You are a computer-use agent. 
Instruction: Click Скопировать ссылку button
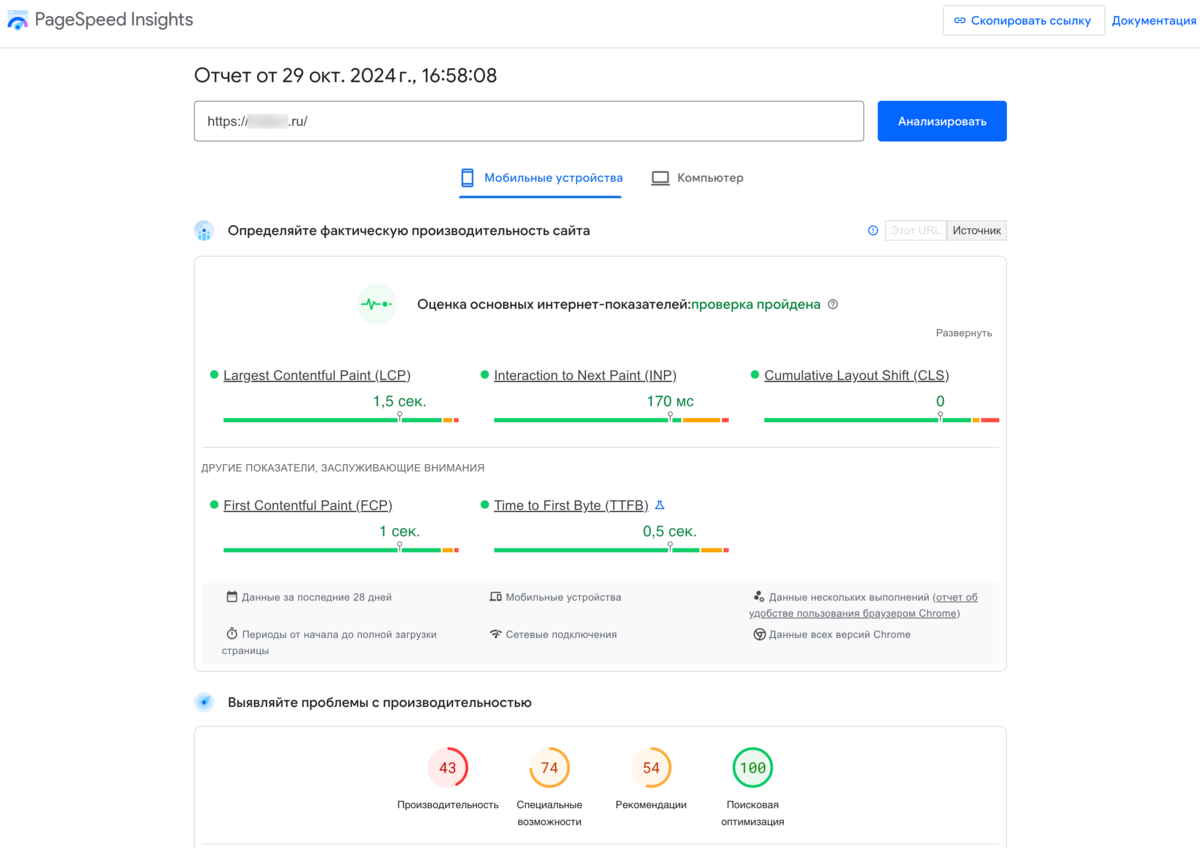pos(1024,20)
